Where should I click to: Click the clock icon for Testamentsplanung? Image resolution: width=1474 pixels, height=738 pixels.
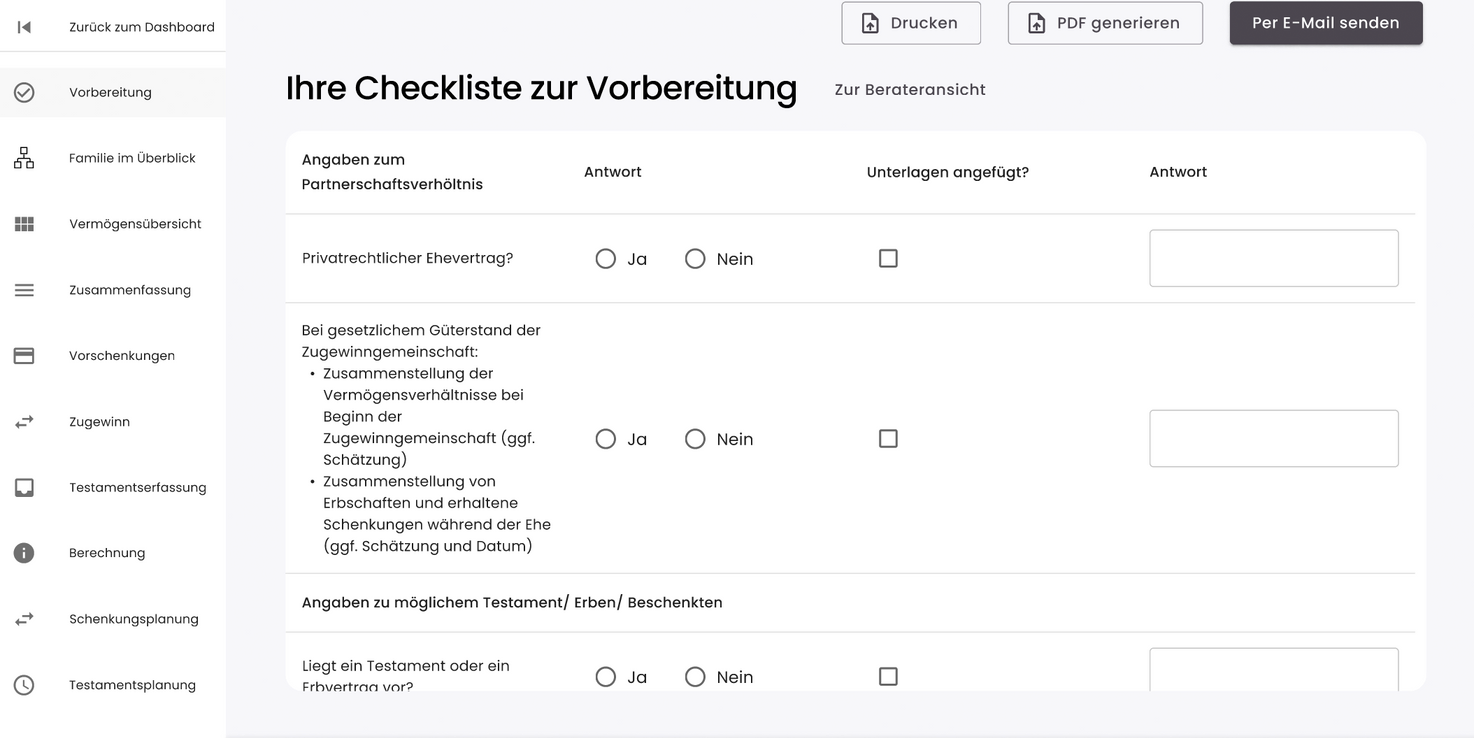[24, 685]
